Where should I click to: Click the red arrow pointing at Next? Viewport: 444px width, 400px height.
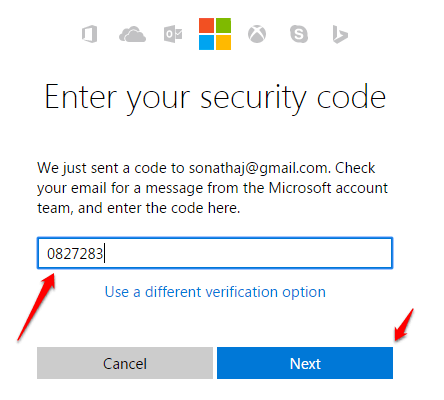pos(404,325)
